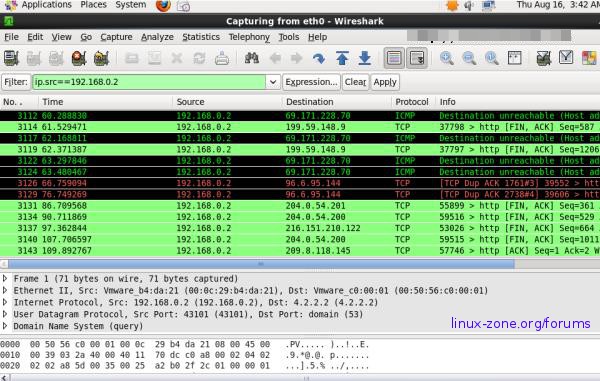Expand the Frame 1 details row
Screen dimensions: 600x381
pyautogui.click(x=5, y=278)
